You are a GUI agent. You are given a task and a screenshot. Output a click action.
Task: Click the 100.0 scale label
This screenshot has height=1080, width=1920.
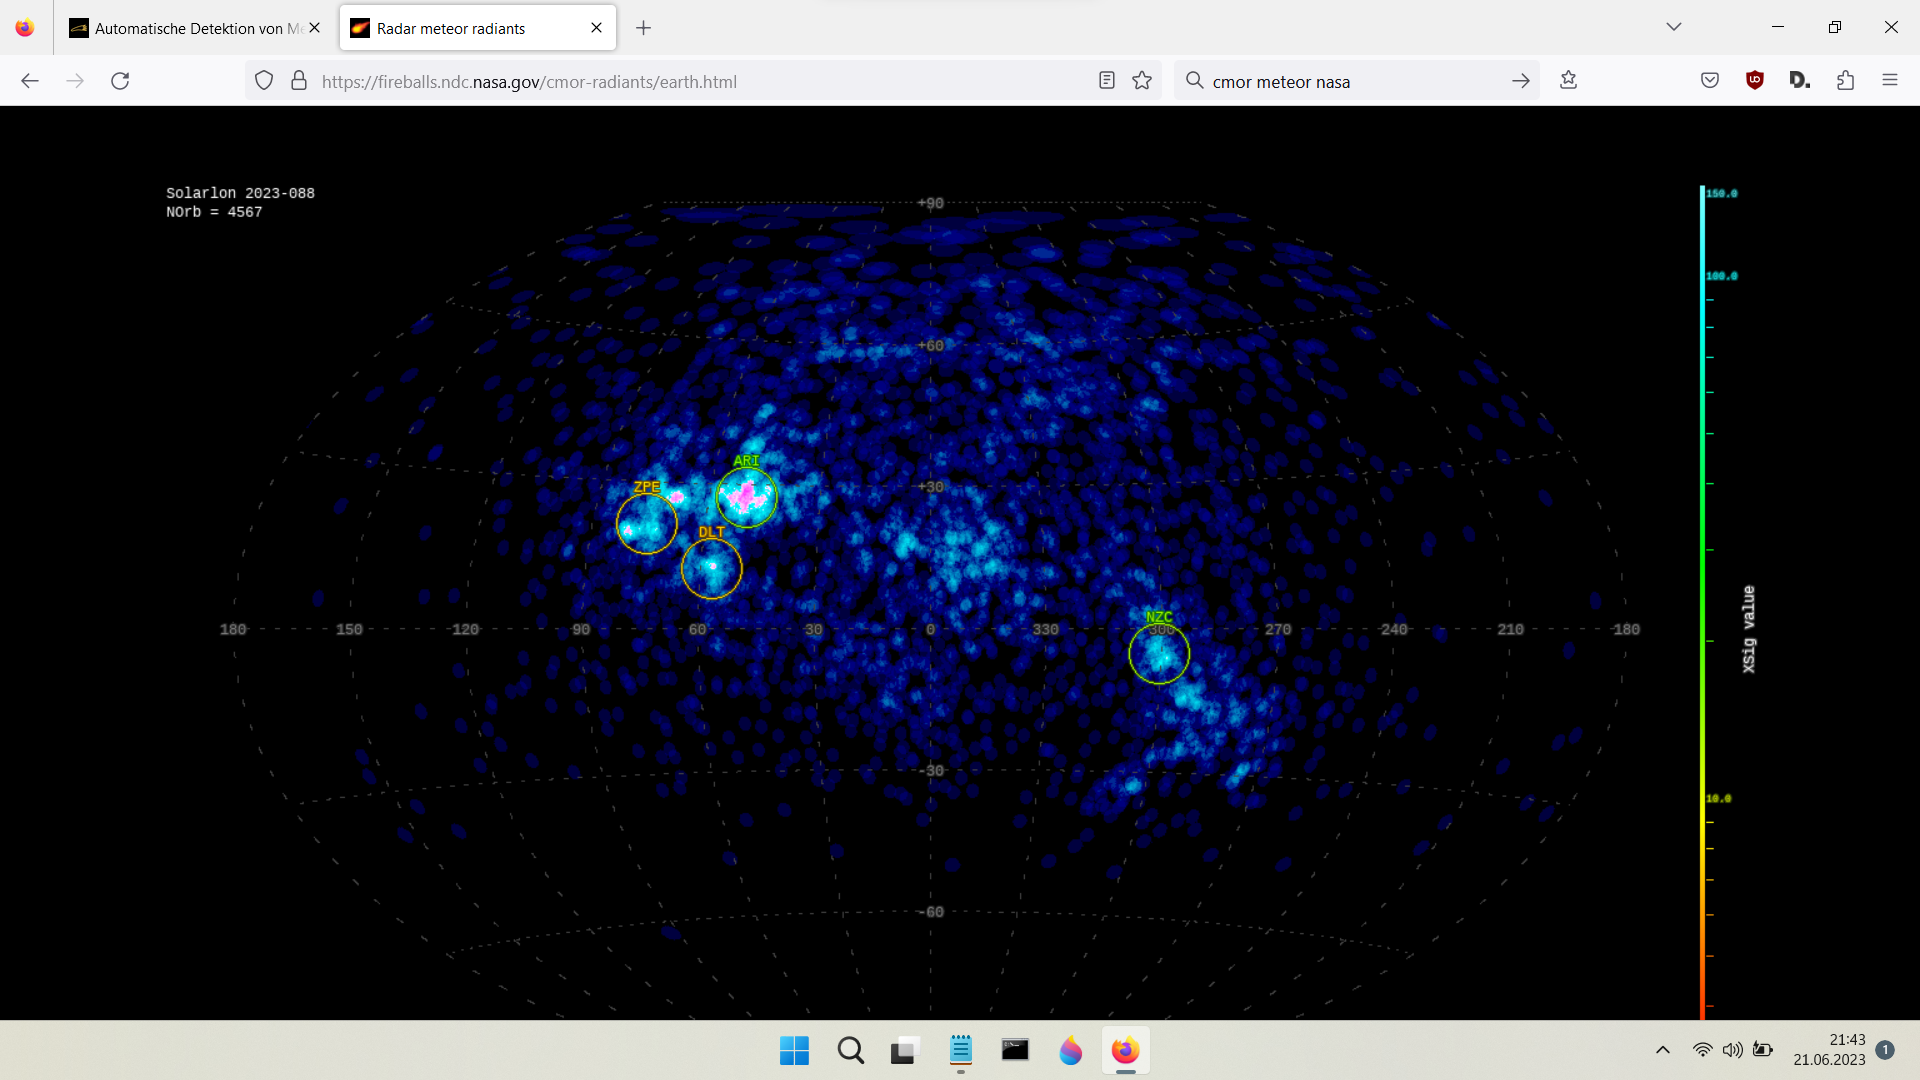pyautogui.click(x=1722, y=276)
